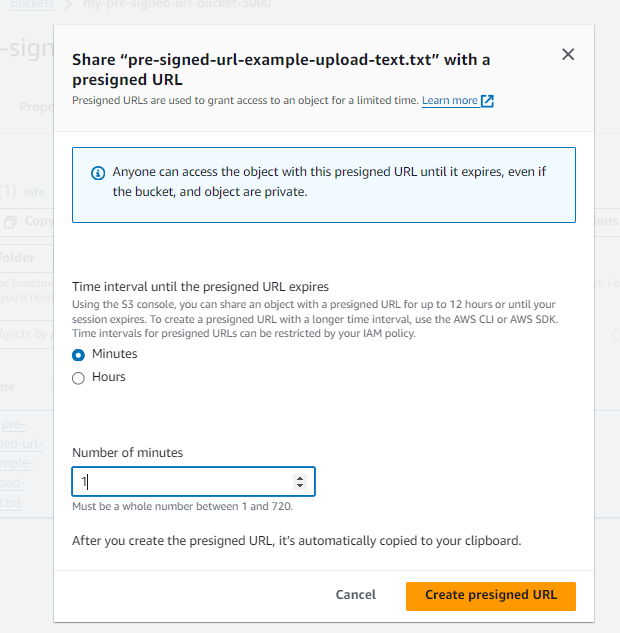Viewport: 620px width, 633px height.
Task: Switch to the partially hidden Properties tab
Action: (36, 105)
